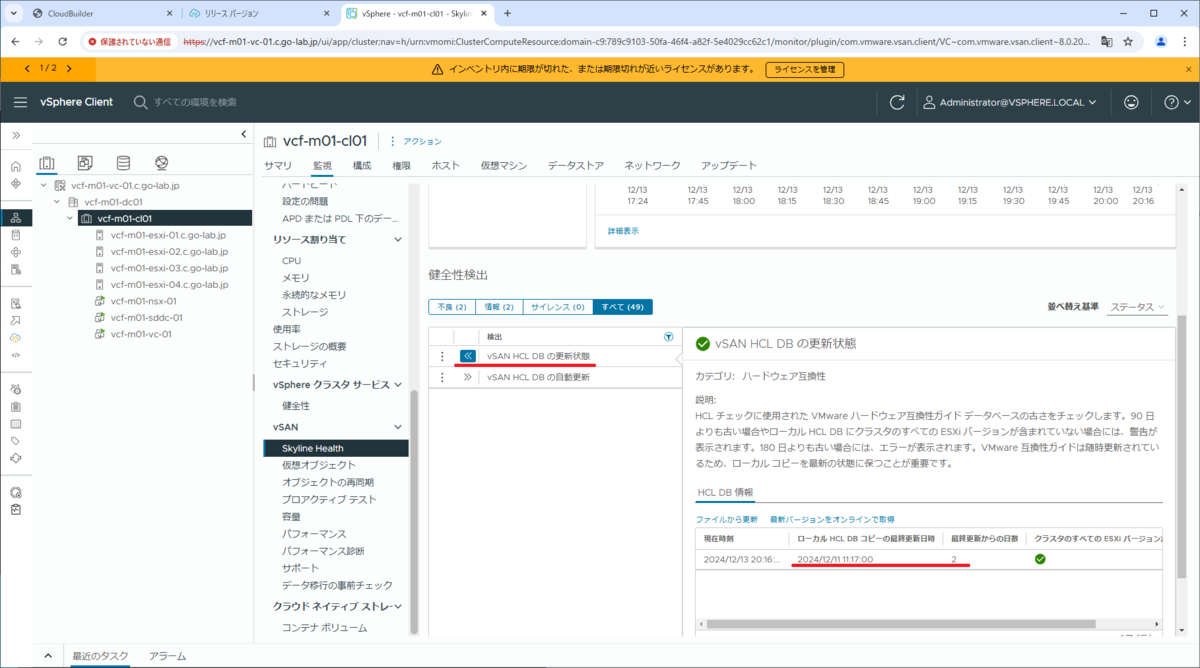The width and height of the screenshot is (1200, 668).
Task: Go to next banner message arrow
Action: pyautogui.click(x=71, y=69)
